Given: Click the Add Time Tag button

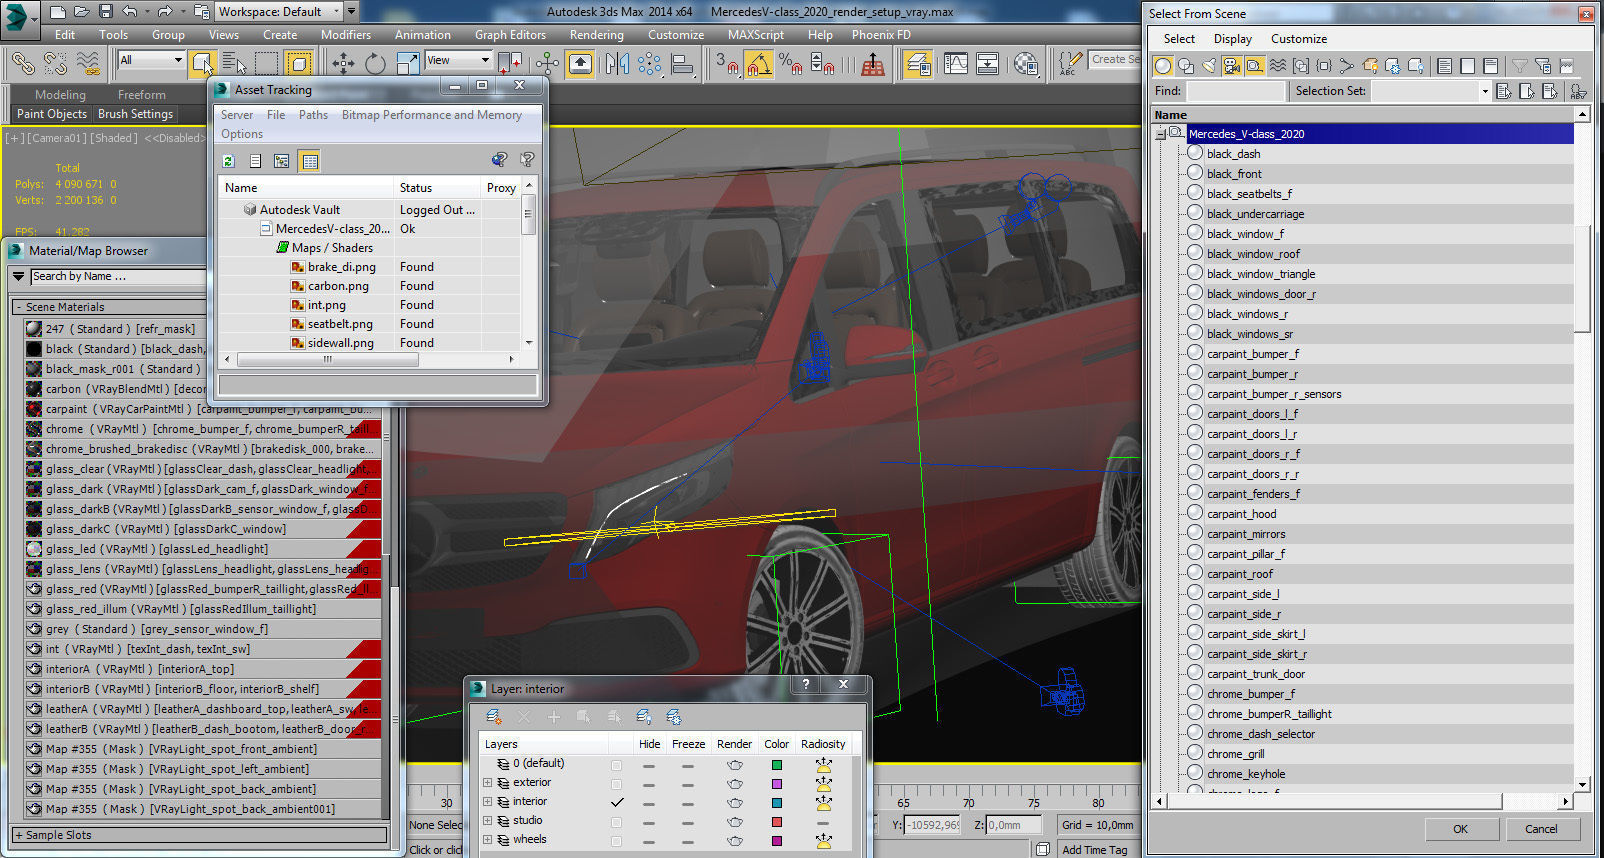Looking at the screenshot, I should (1094, 850).
